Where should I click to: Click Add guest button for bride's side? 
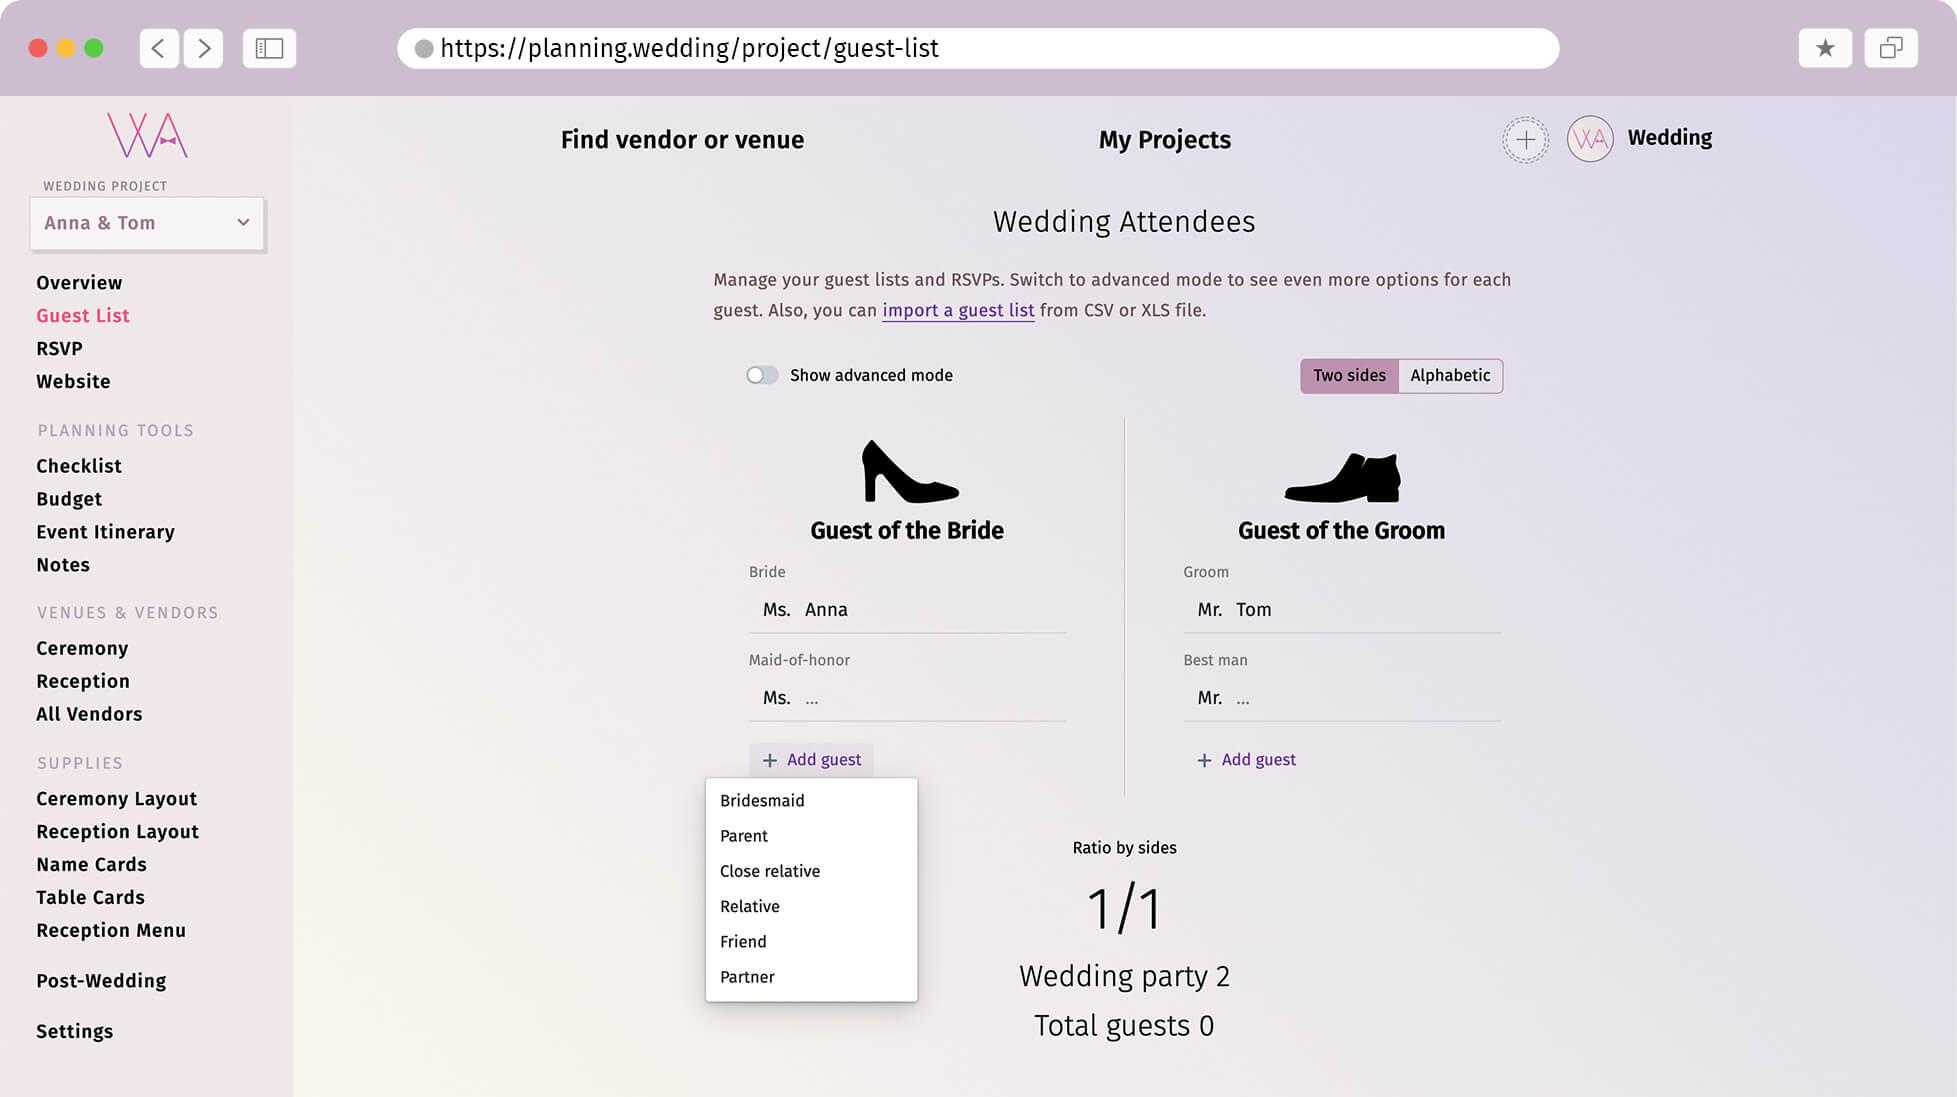tap(810, 760)
